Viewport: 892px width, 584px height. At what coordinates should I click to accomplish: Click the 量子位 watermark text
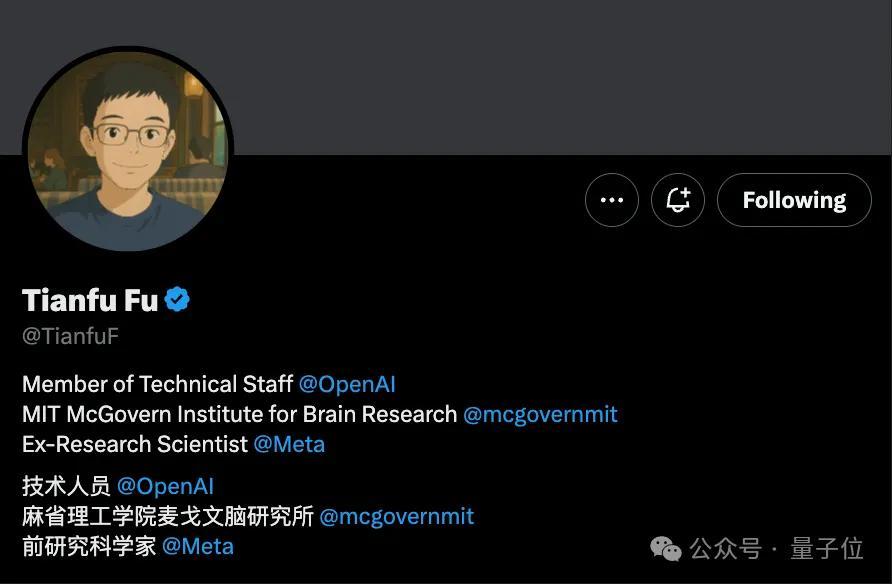827,549
